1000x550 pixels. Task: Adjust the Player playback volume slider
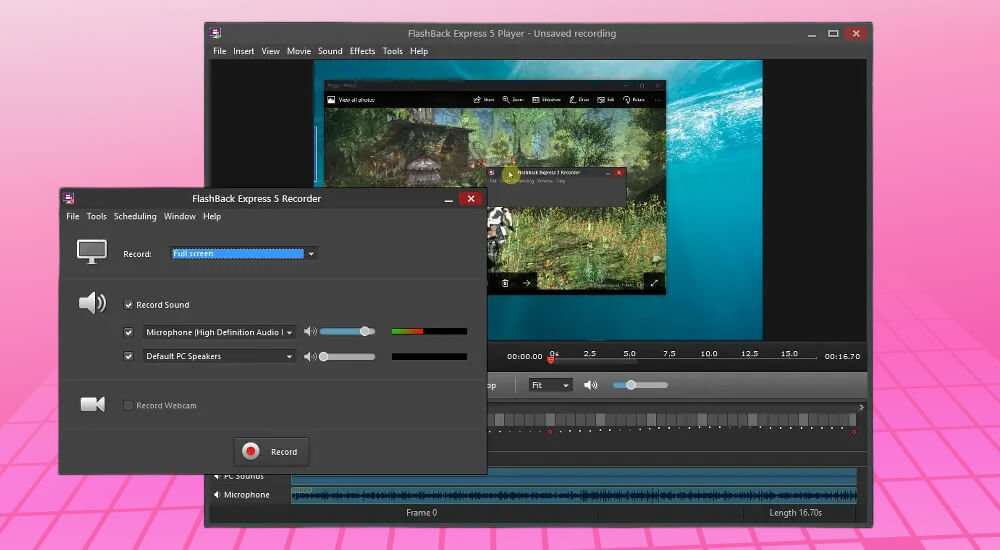pos(640,385)
